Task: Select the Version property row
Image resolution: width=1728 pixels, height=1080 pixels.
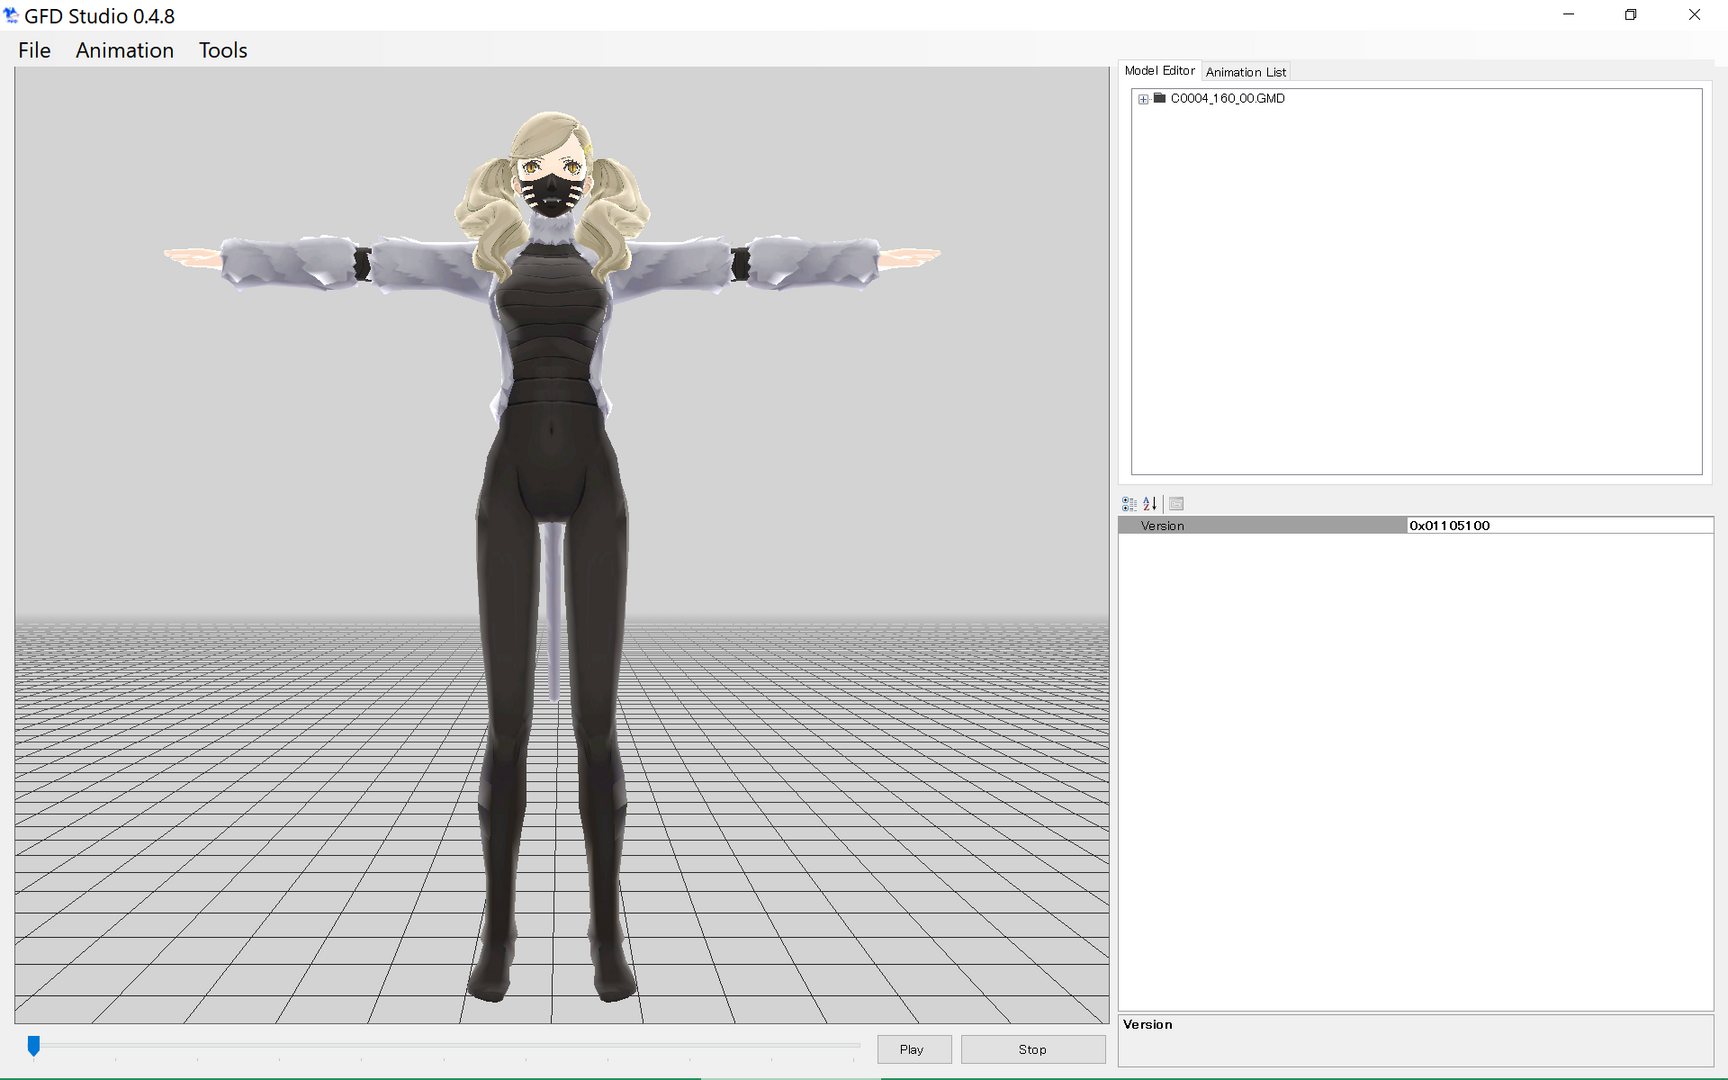Action: 1415,525
